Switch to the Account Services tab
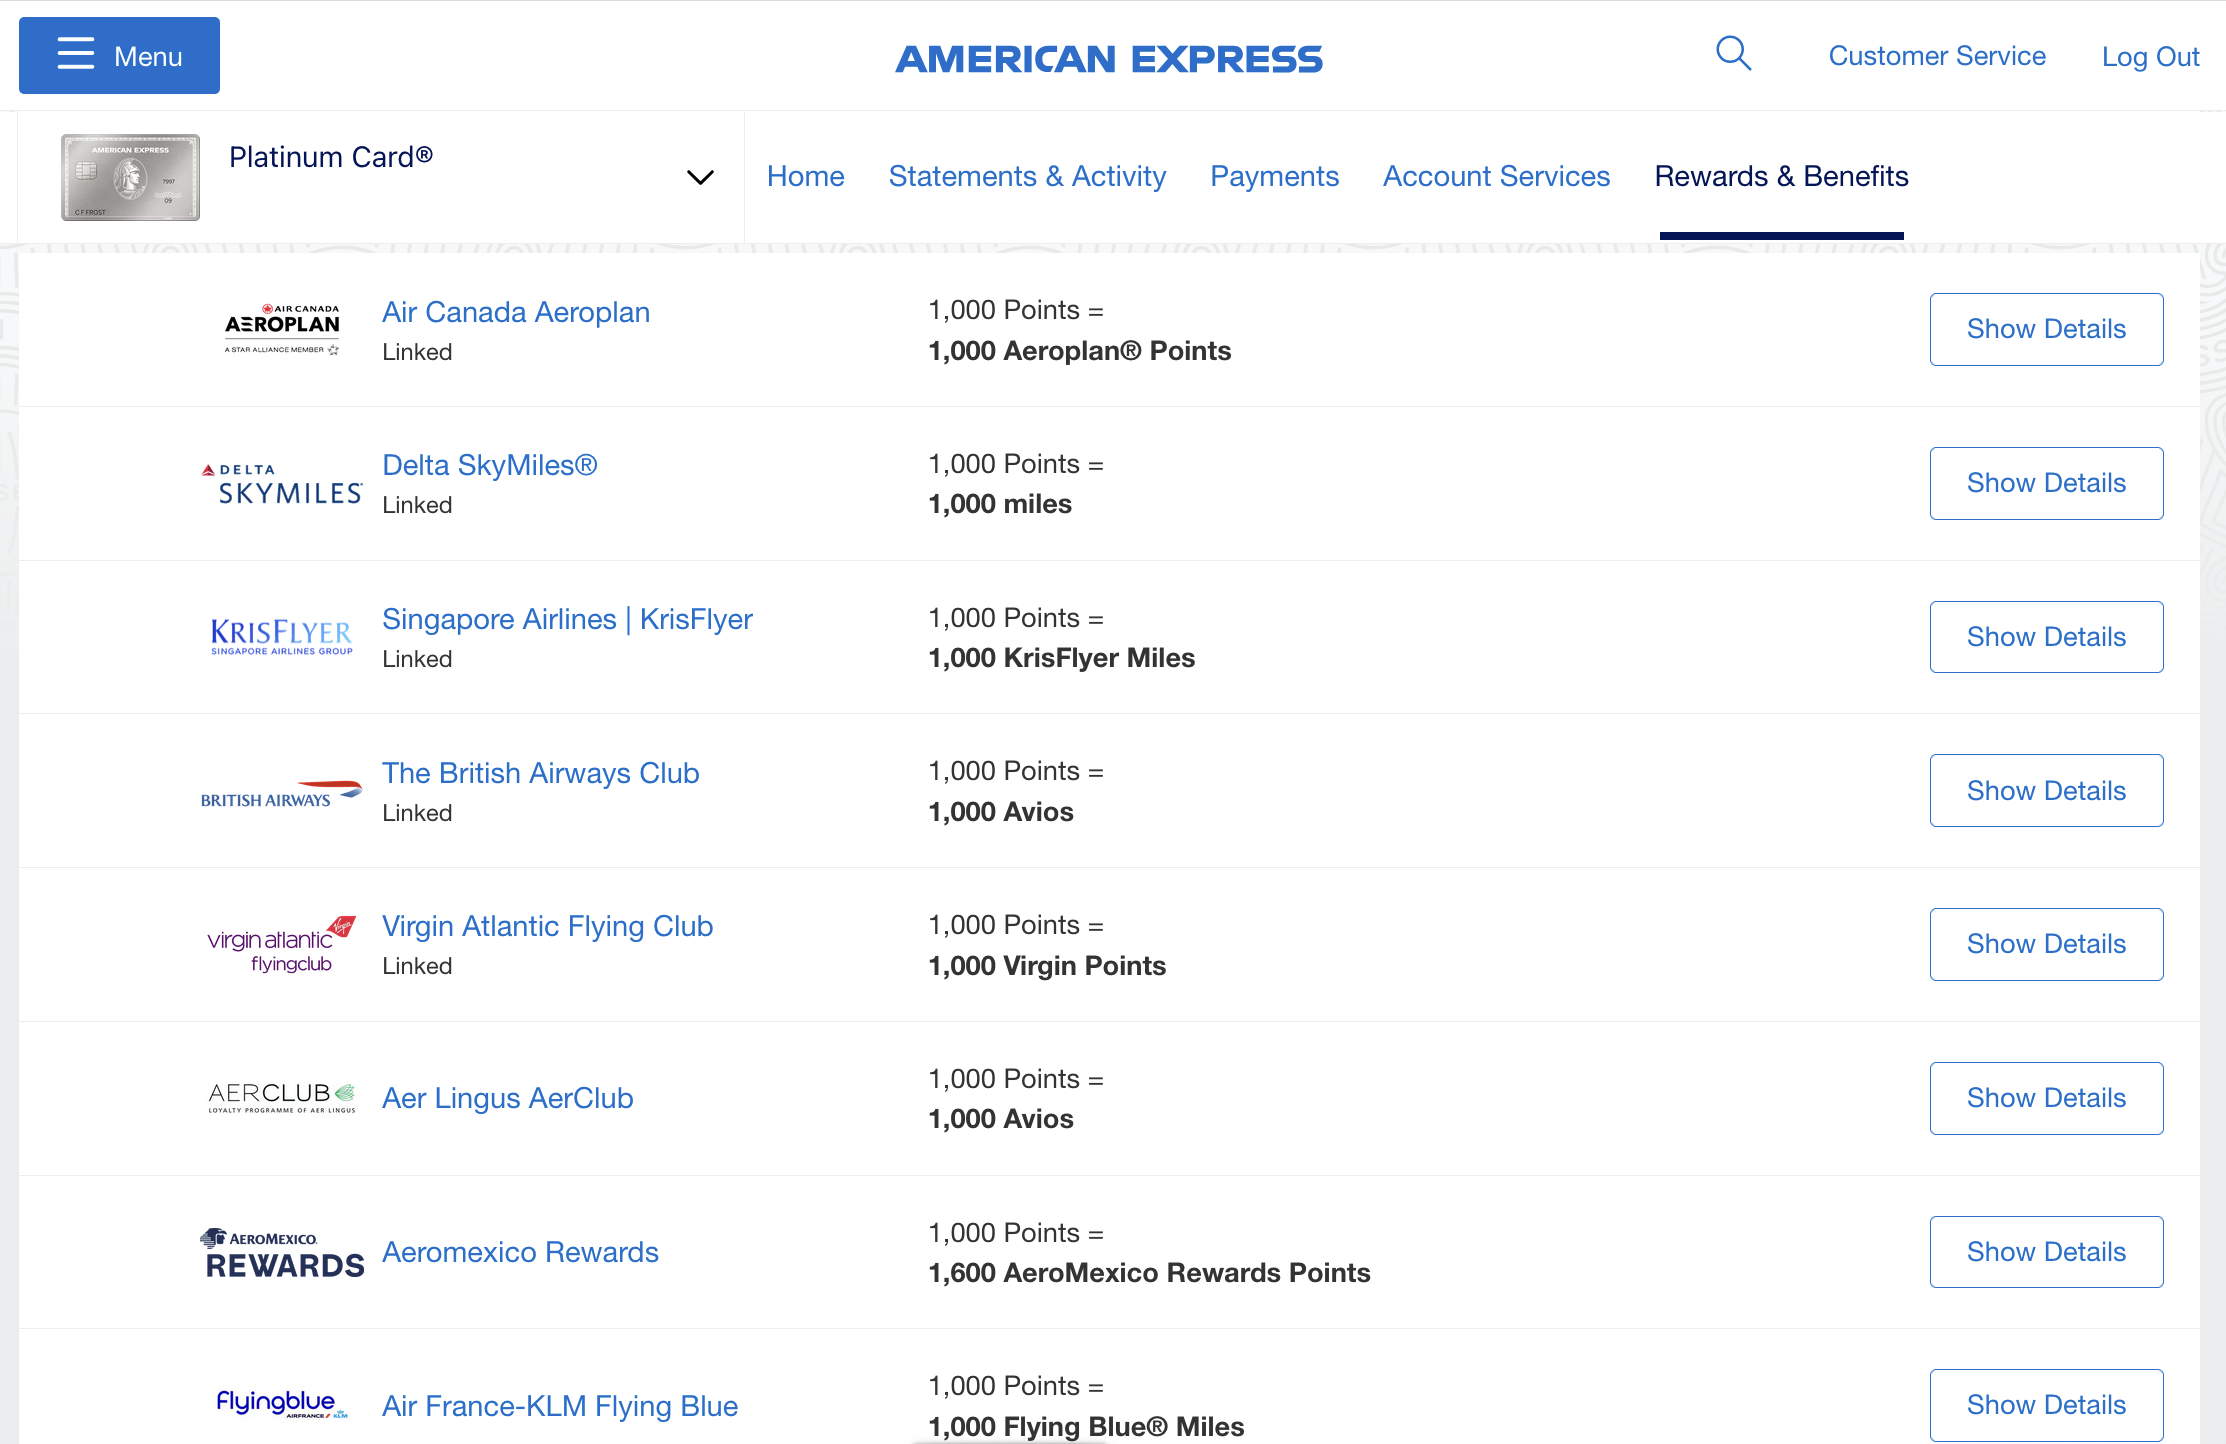2226x1444 pixels. tap(1495, 176)
